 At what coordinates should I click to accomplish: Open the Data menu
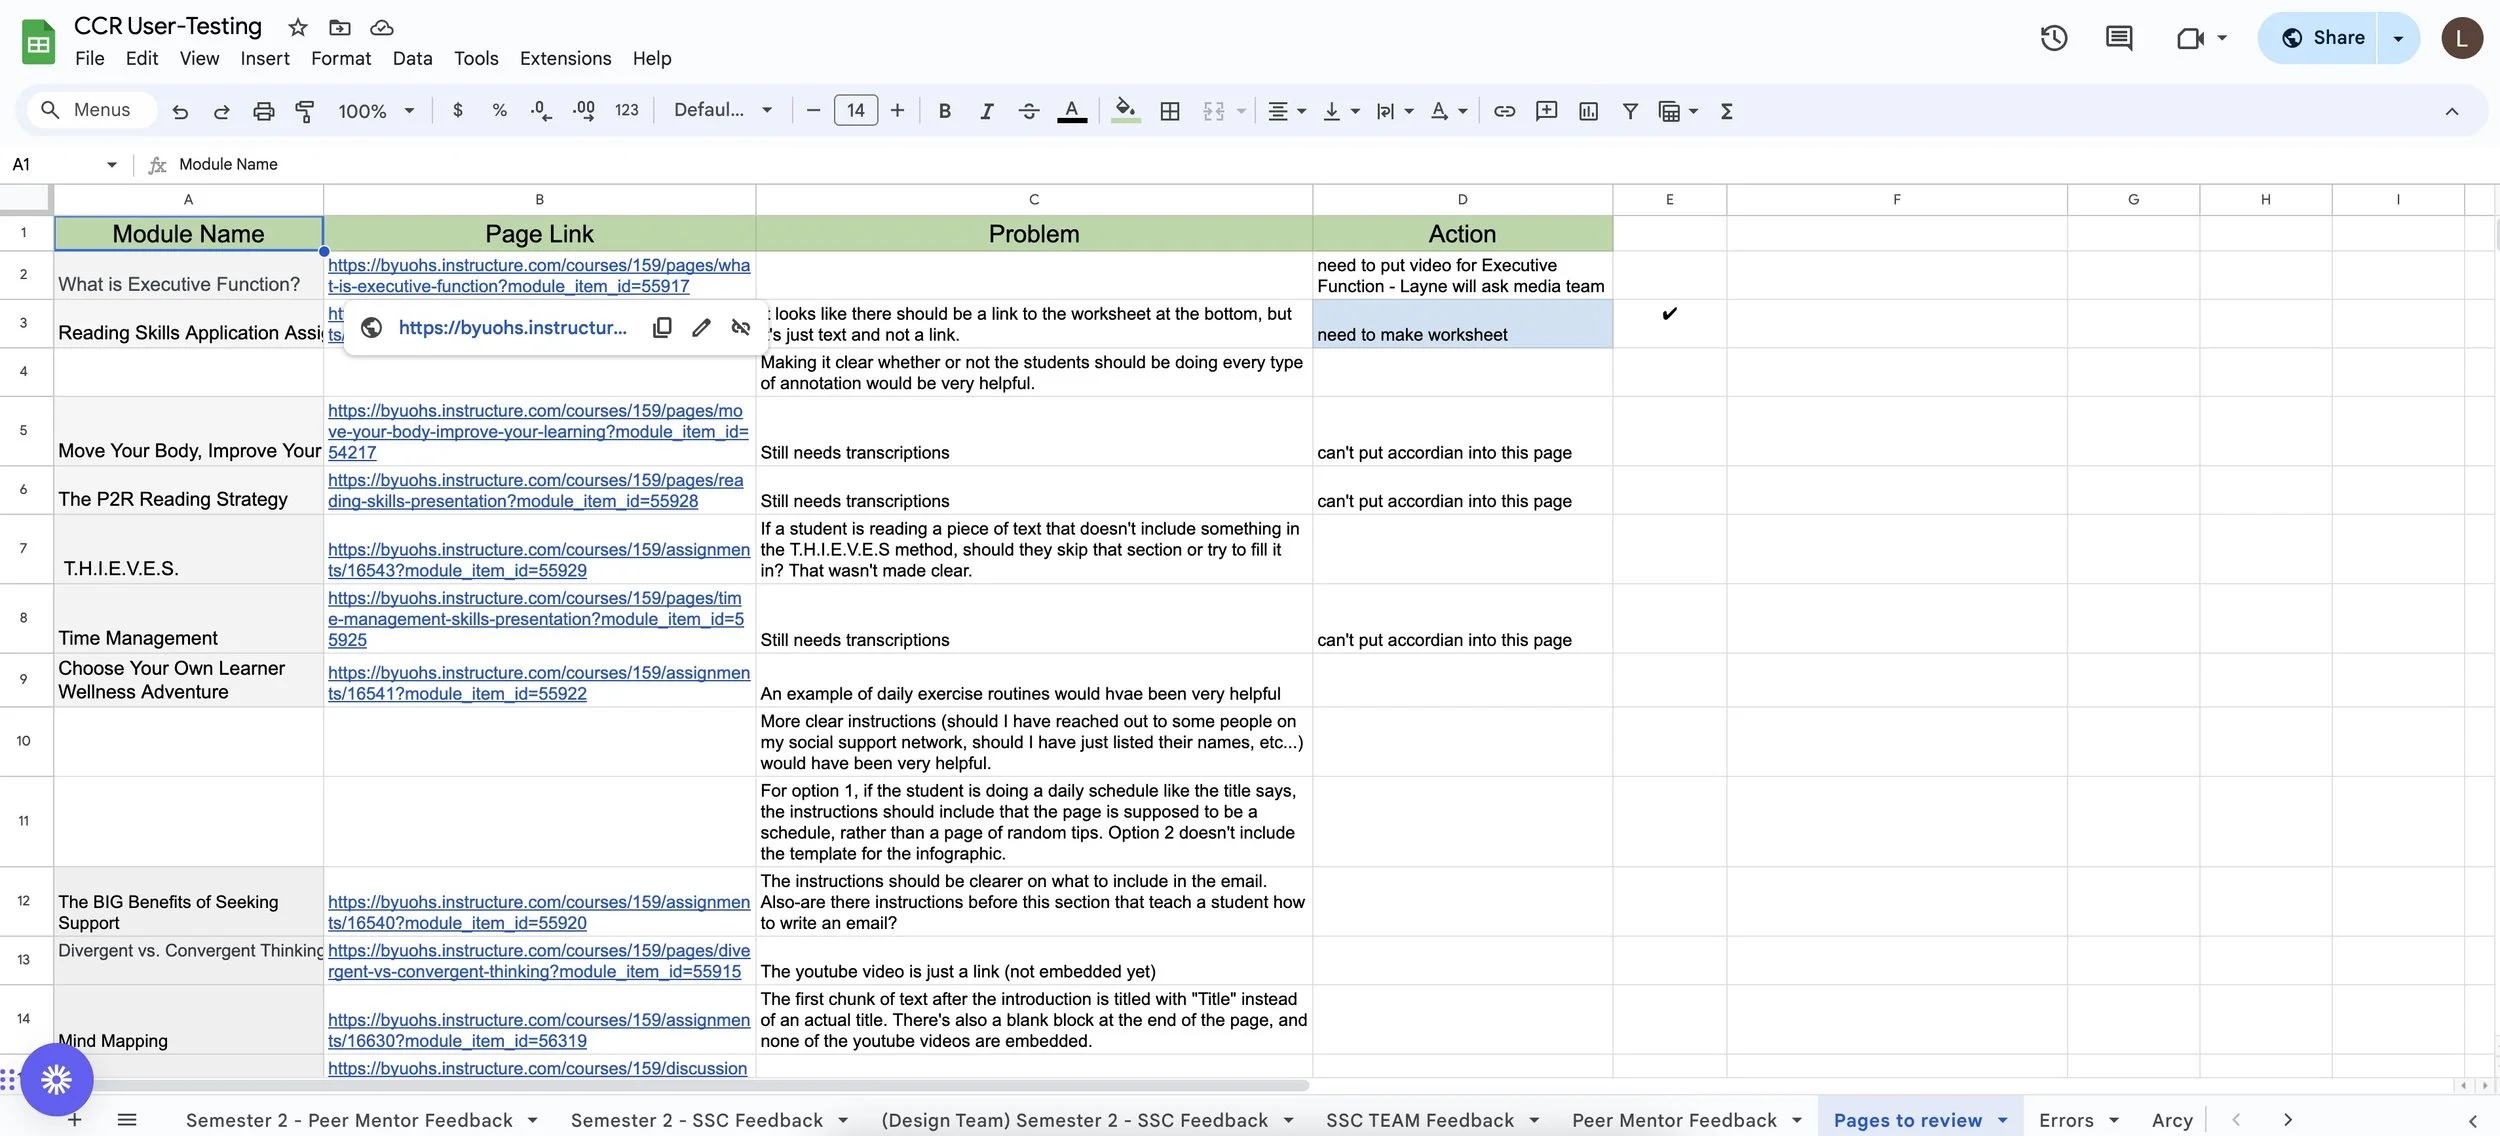coord(412,58)
